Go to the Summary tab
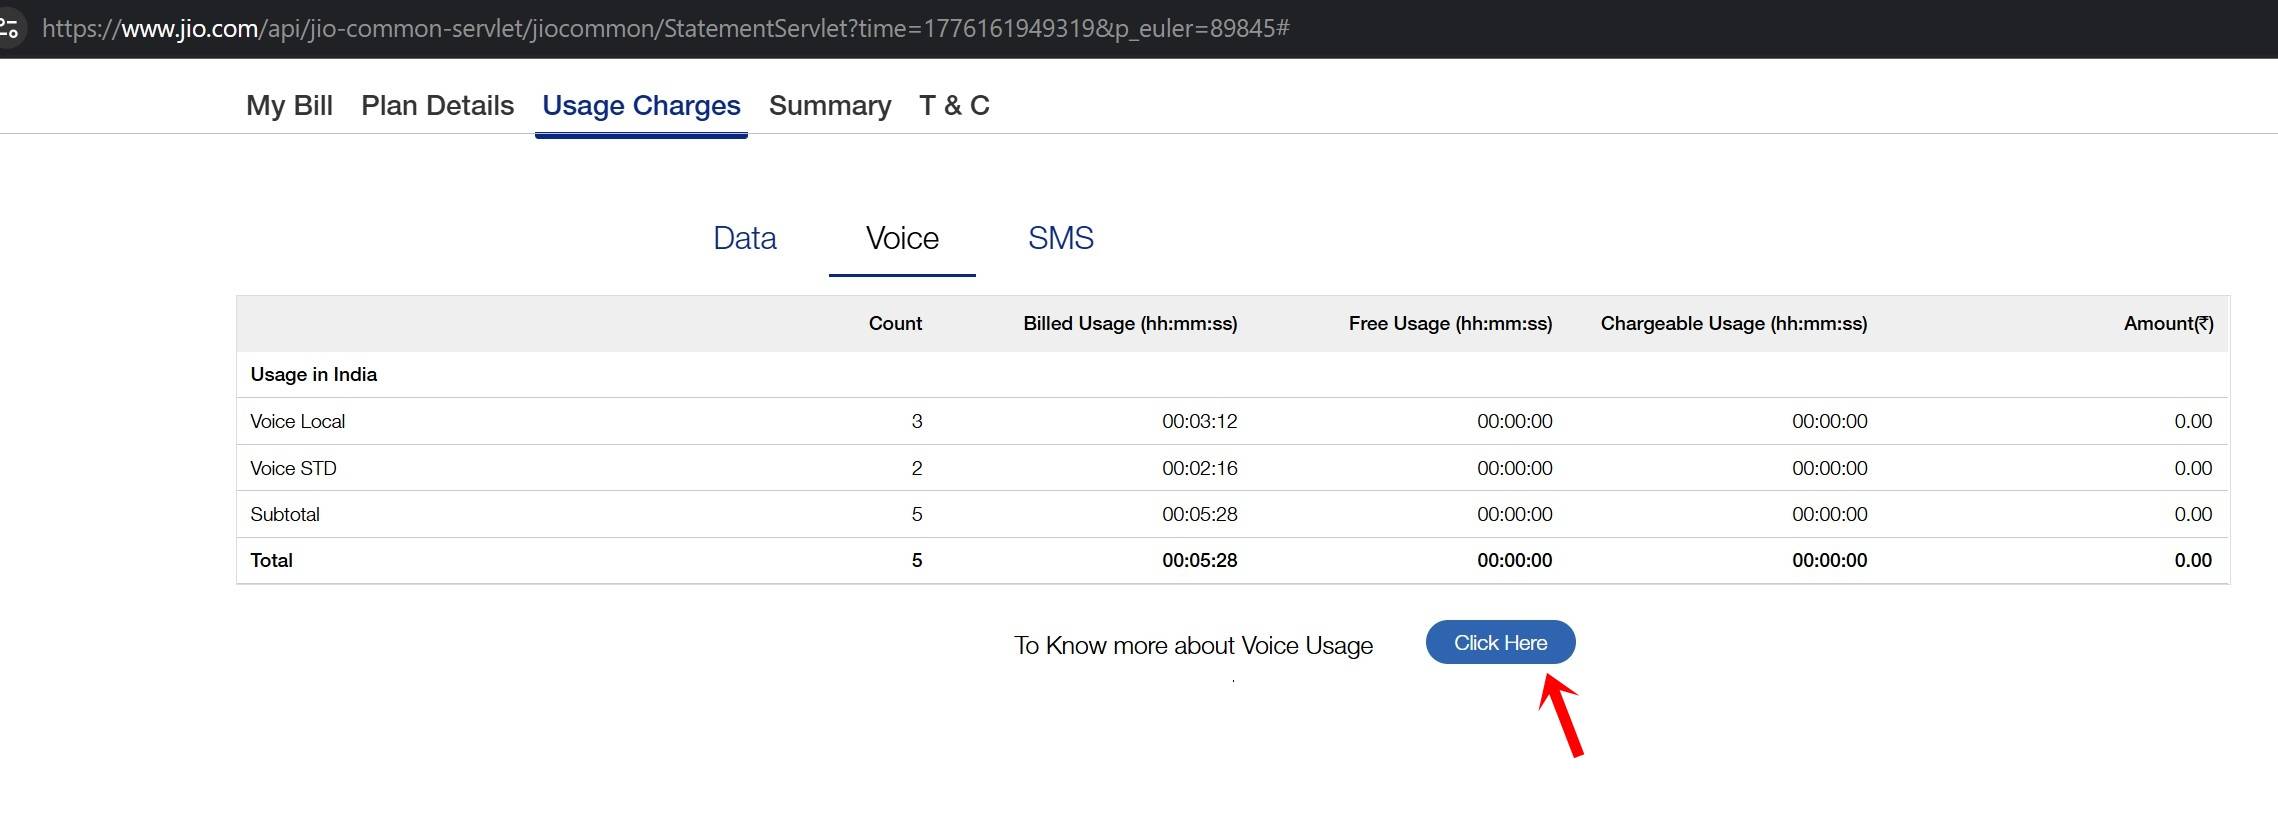Image resolution: width=2278 pixels, height=829 pixels. [830, 106]
